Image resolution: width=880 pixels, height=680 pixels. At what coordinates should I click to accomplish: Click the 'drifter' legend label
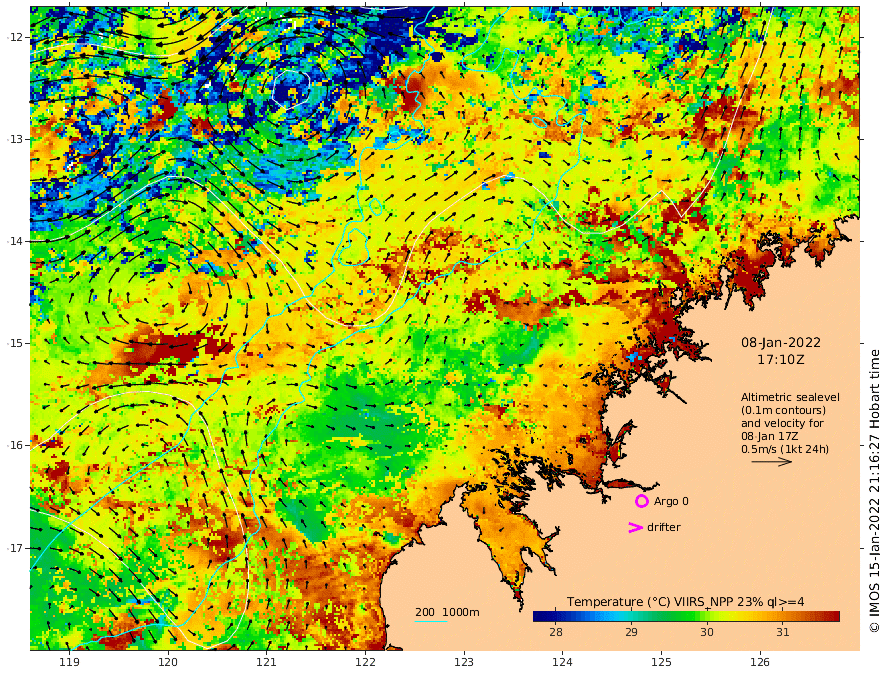coord(663,527)
